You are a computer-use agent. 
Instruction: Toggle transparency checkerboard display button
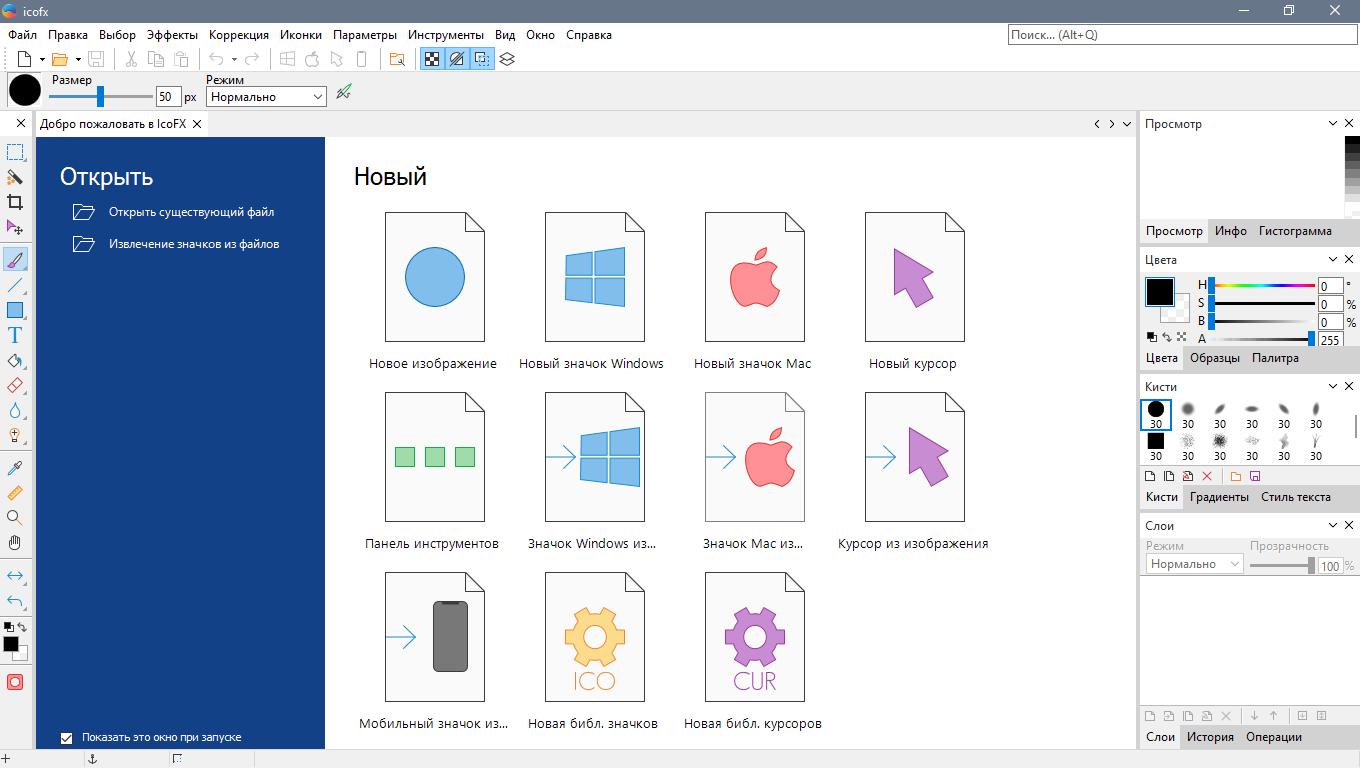coord(432,59)
